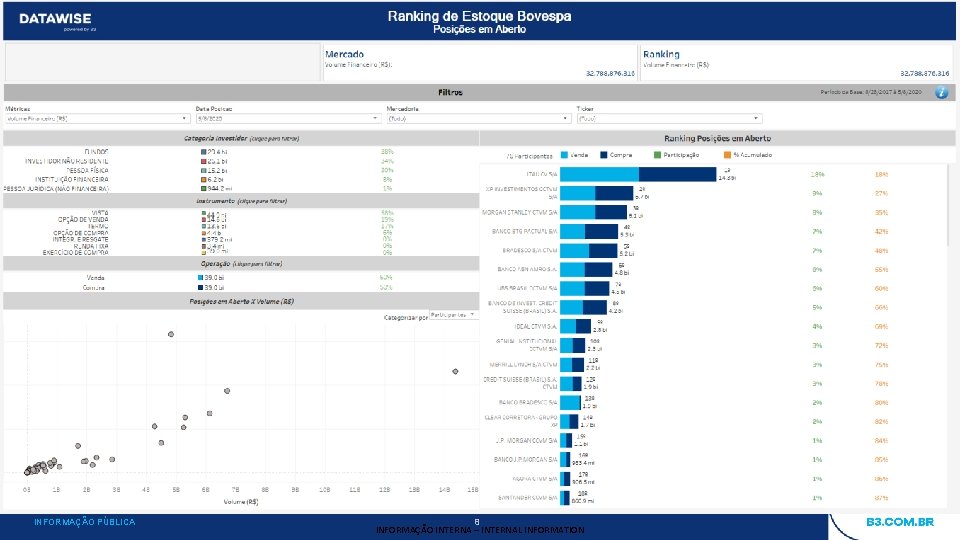Click the topmost scatter plot point
The image size is (960, 540).
pyautogui.click(x=171, y=334)
